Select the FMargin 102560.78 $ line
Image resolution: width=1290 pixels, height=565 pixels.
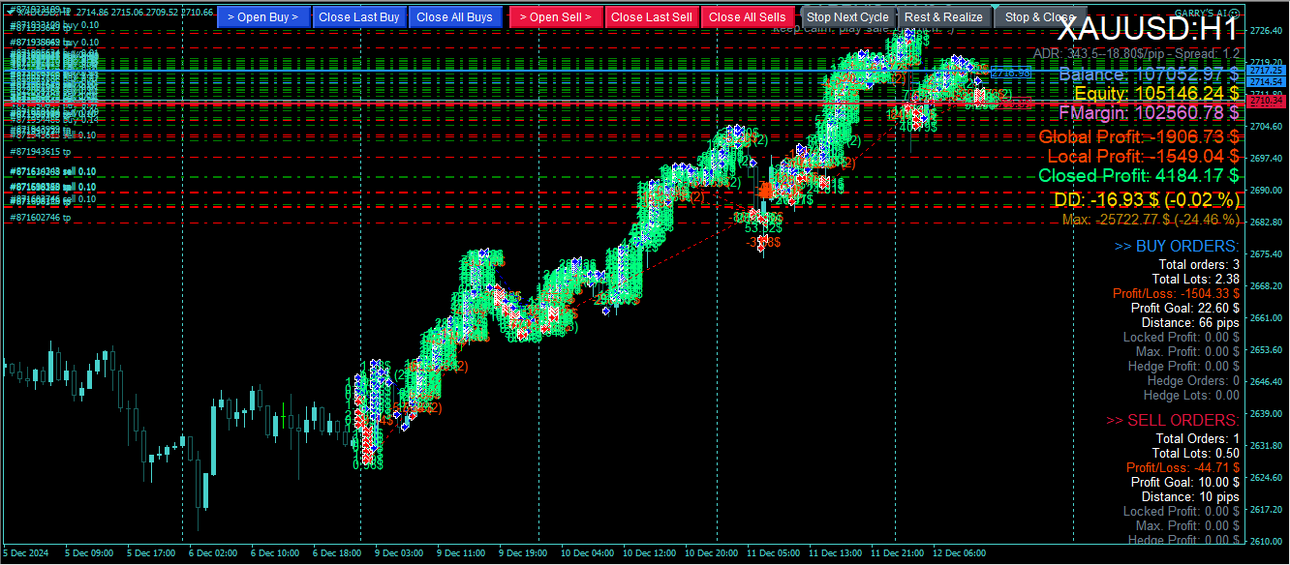click(1149, 112)
